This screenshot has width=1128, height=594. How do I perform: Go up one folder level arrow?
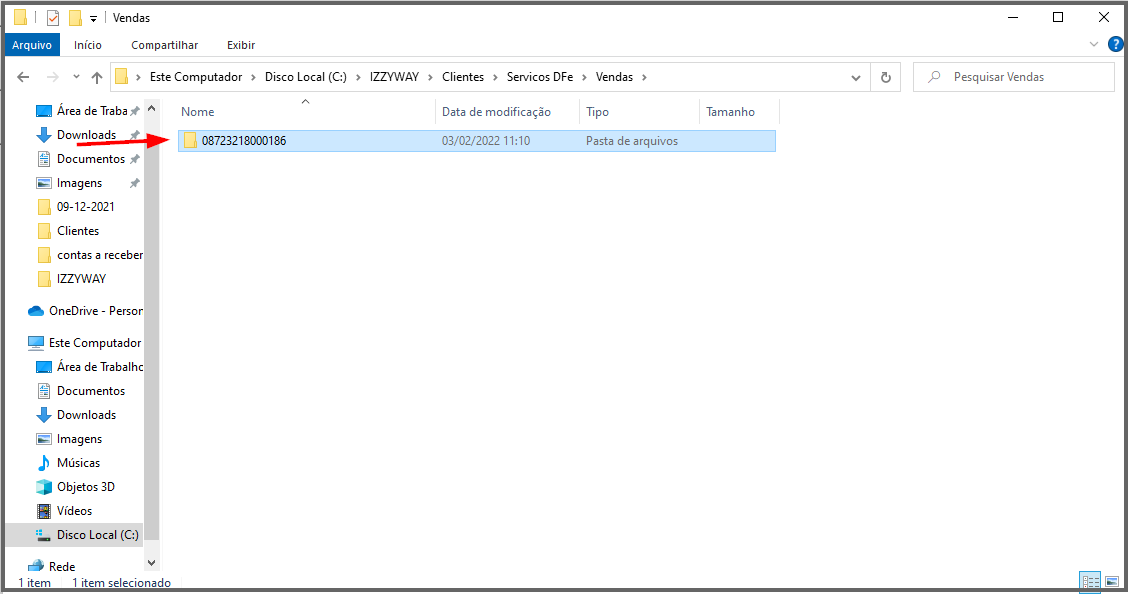[97, 77]
